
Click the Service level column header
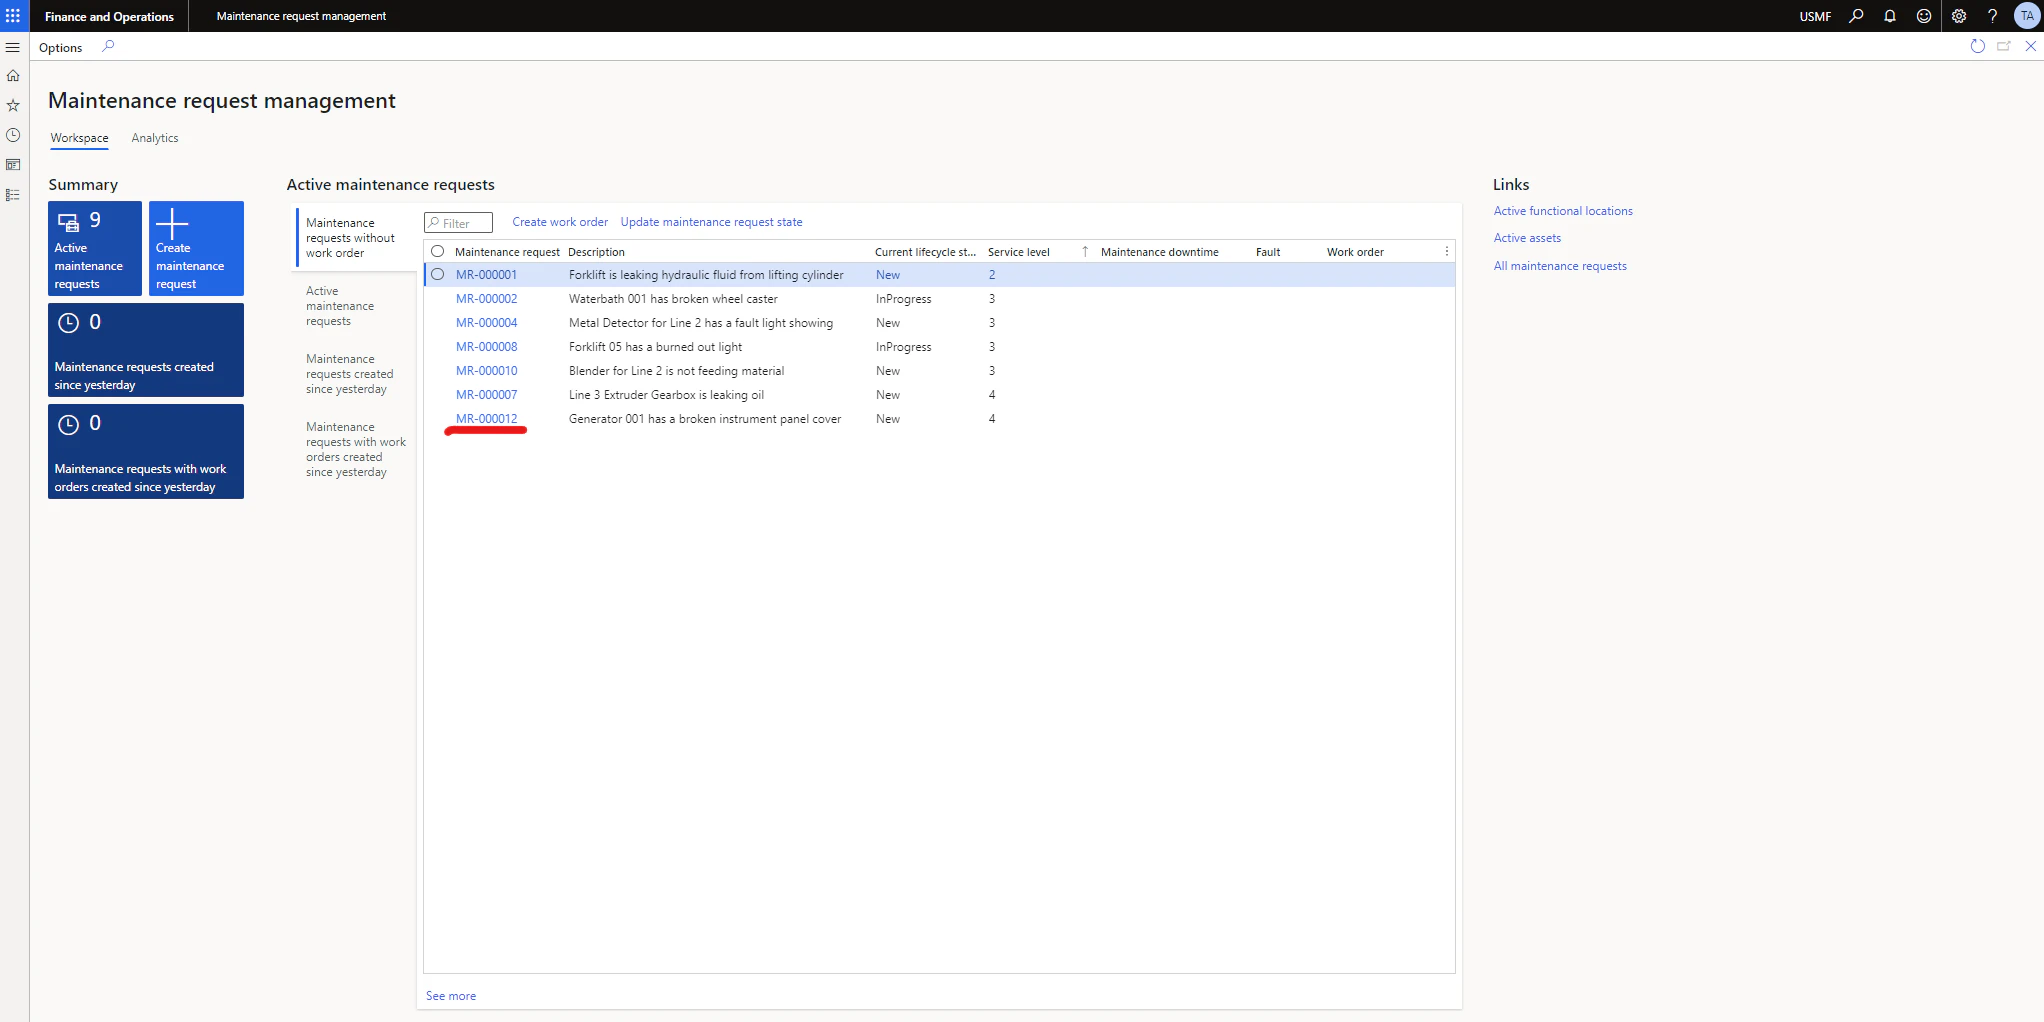coord(1018,252)
